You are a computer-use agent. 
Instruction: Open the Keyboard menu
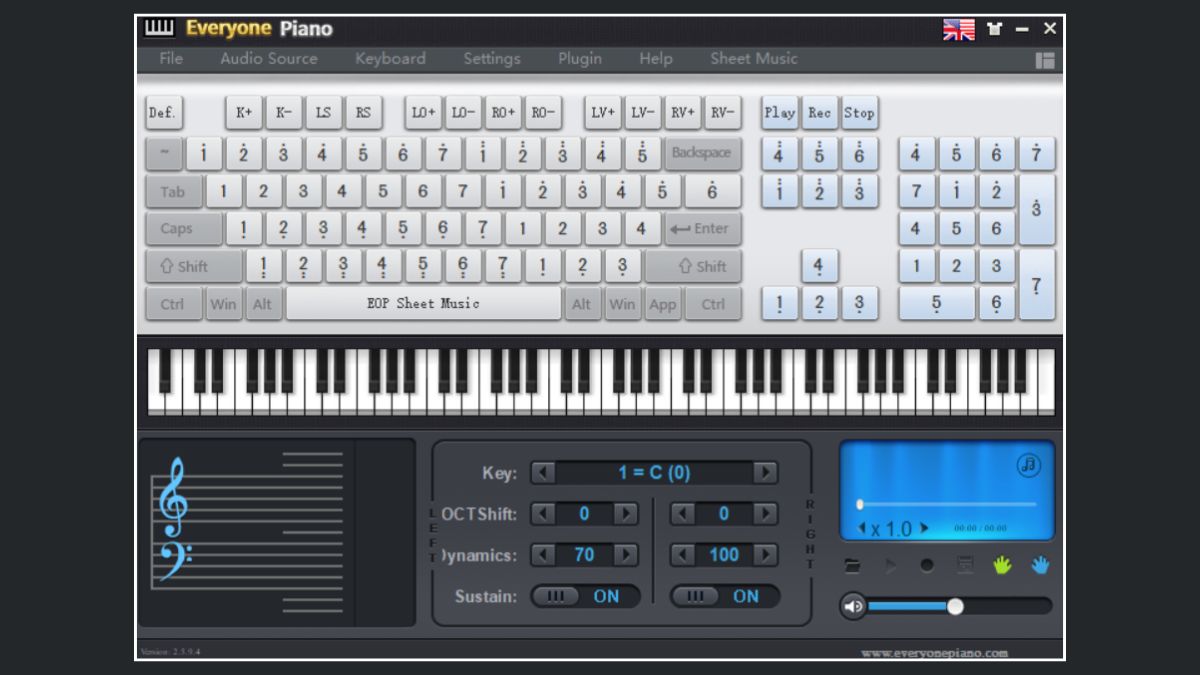390,59
